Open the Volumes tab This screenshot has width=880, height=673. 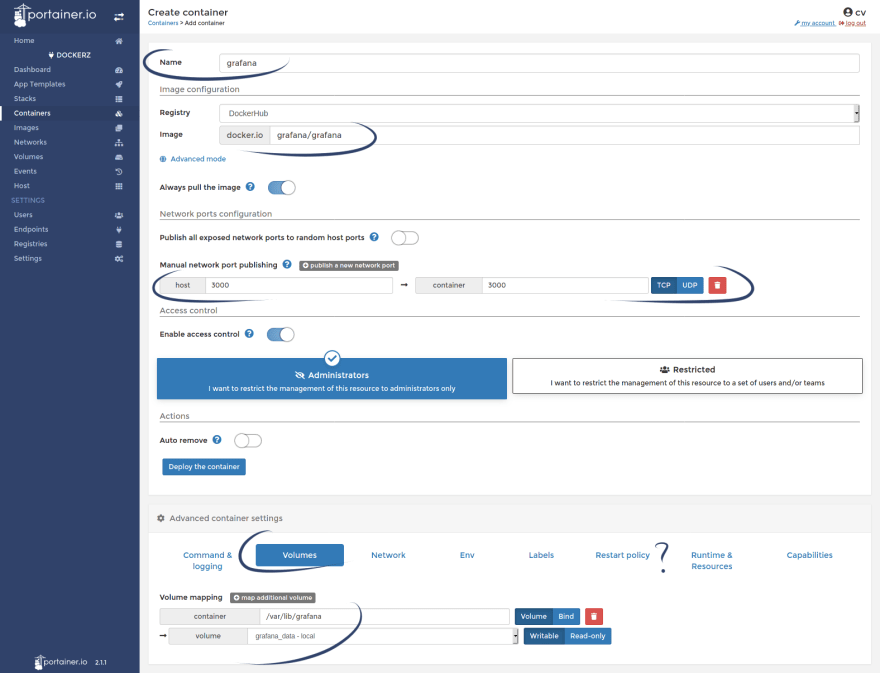point(300,555)
